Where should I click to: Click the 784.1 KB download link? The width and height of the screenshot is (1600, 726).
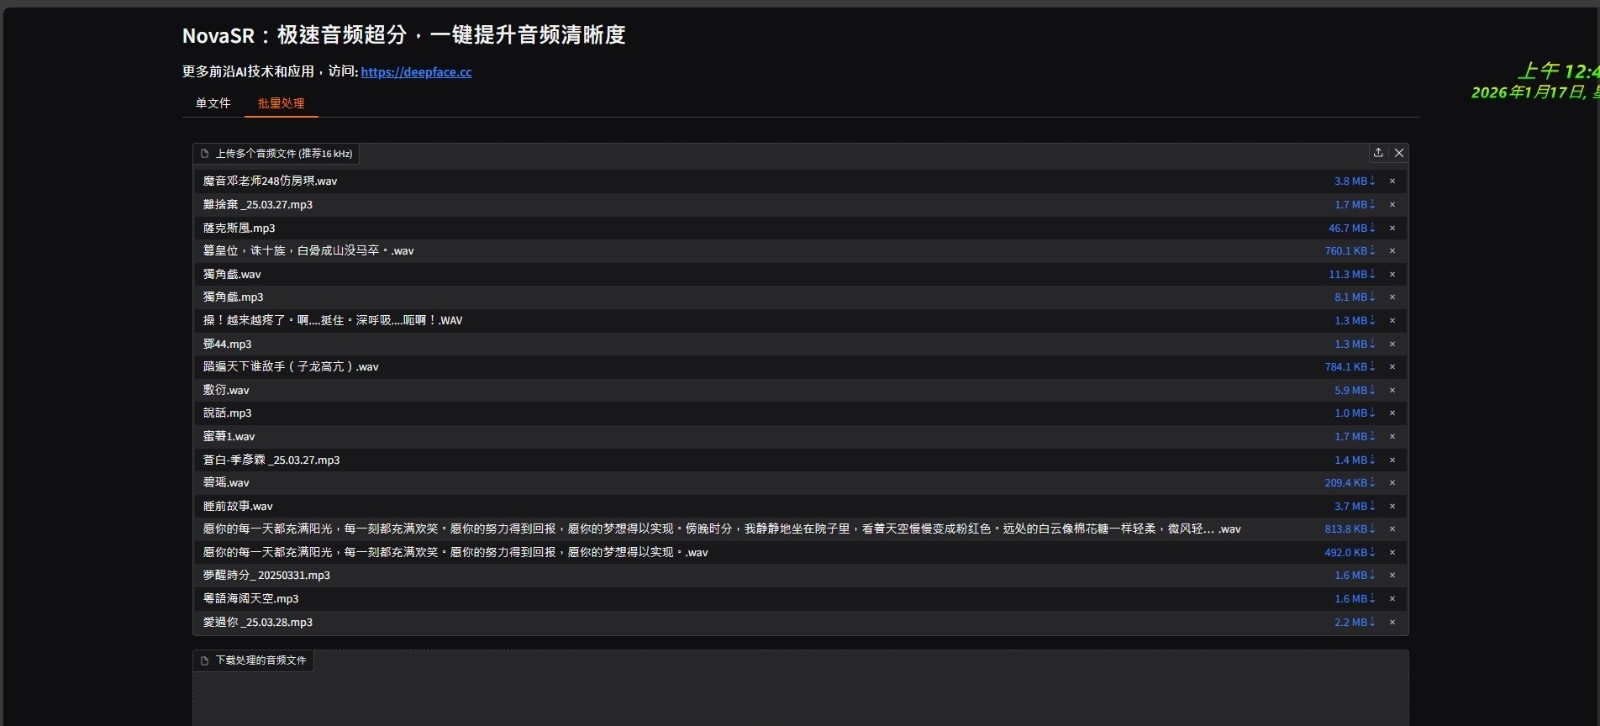coord(1351,367)
